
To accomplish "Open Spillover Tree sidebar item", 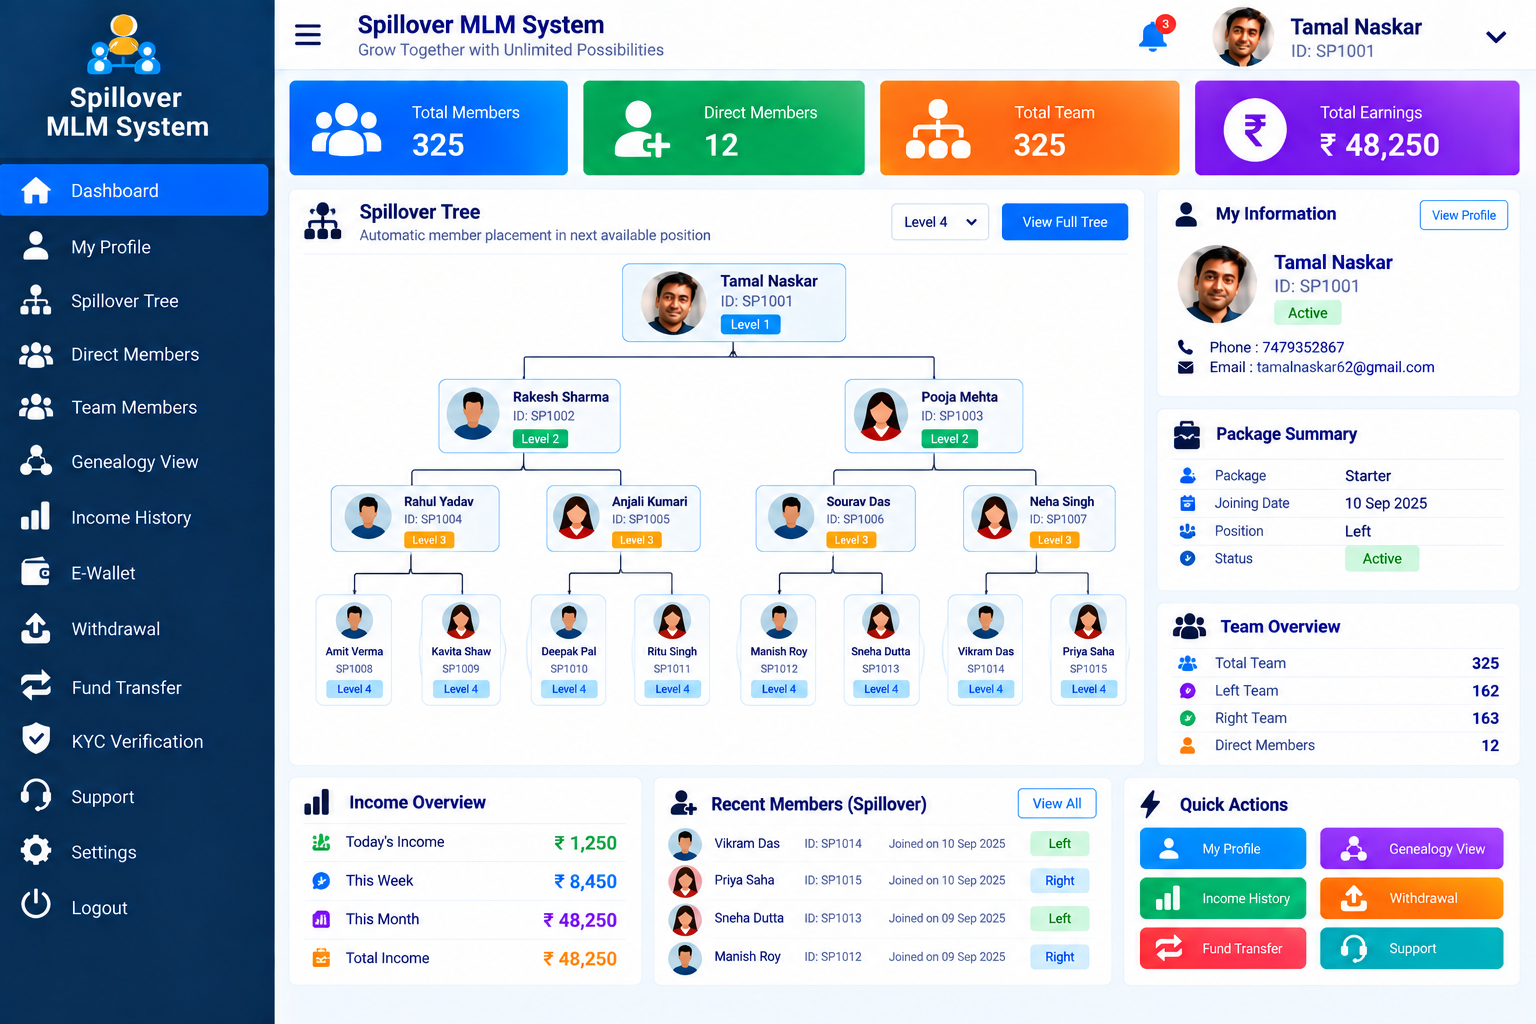I will click(x=134, y=300).
